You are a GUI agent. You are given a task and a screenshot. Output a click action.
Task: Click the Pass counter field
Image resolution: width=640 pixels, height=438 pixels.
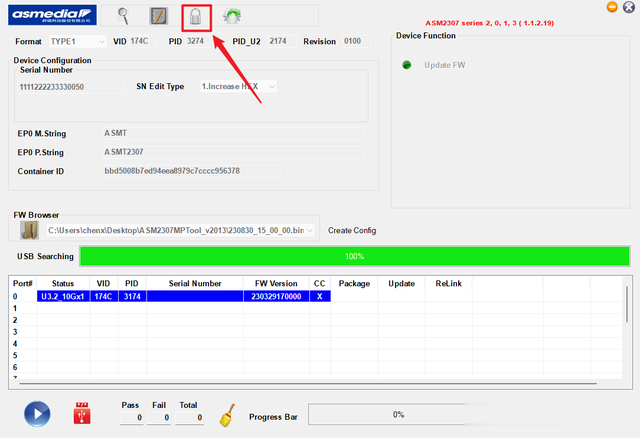coord(131,418)
